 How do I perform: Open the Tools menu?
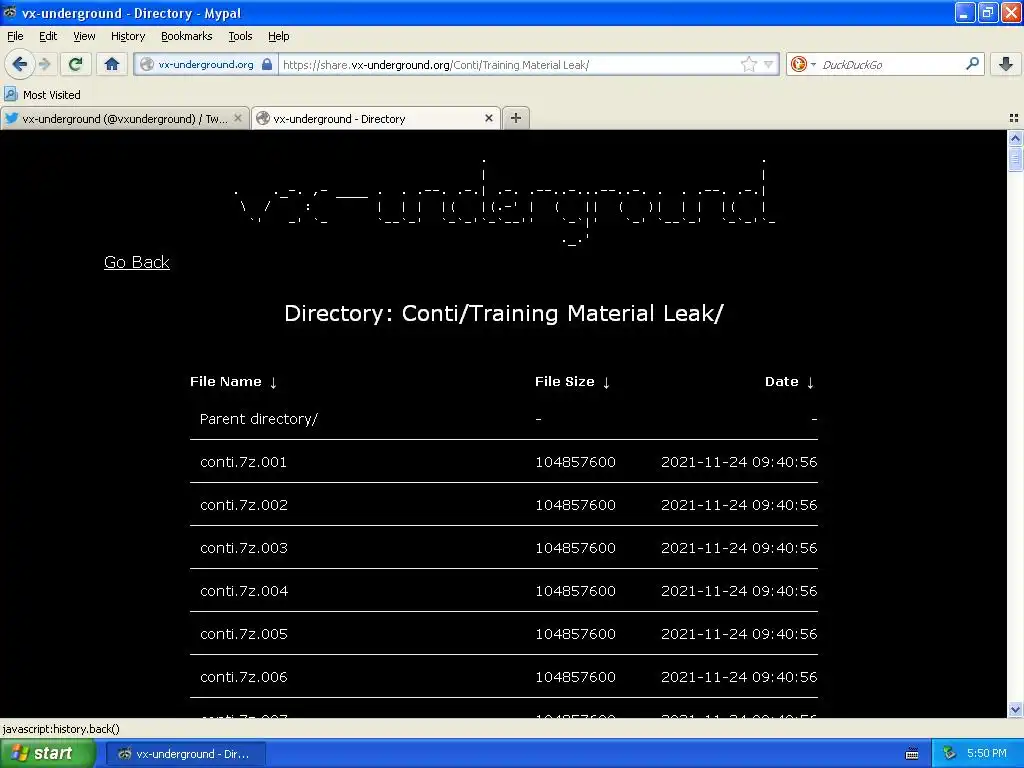[240, 36]
